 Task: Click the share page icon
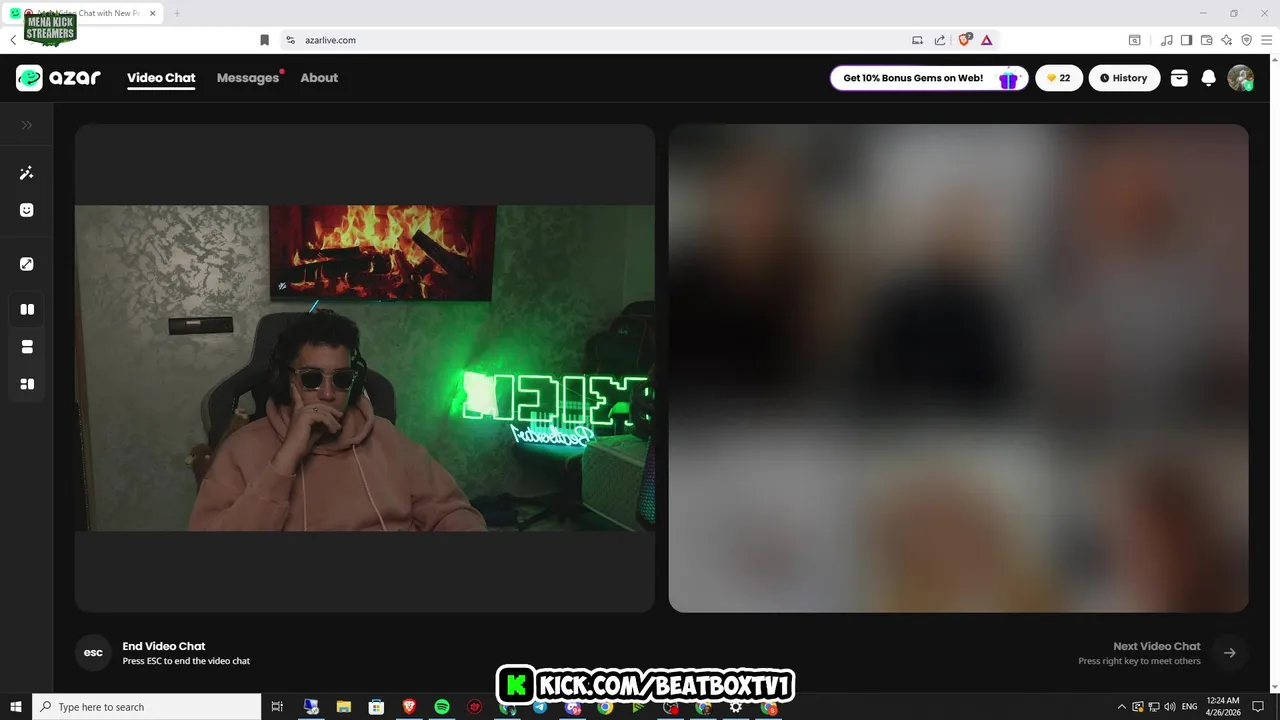tap(940, 40)
